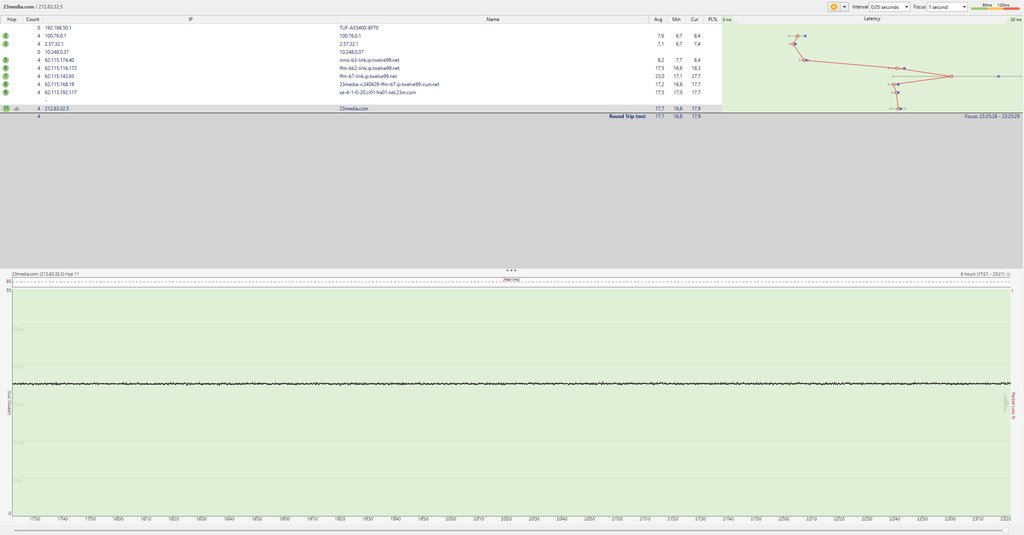This screenshot has height=535, width=1024.
Task: Click the green hop circle for 62.115.174.40
Action: [x=6, y=60]
